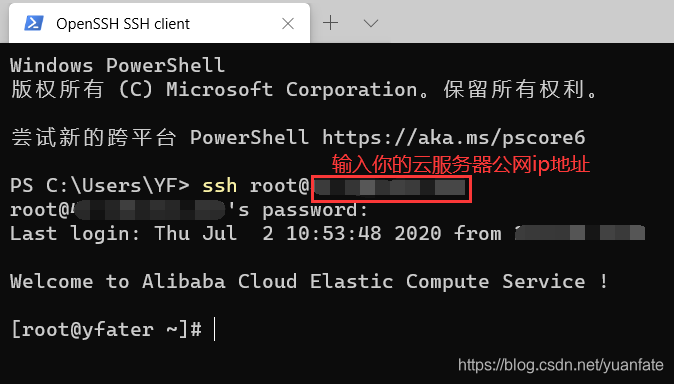Image resolution: width=674 pixels, height=384 pixels.
Task: Click the Welcome to Alibaba Cloud message
Action: pos(309,282)
